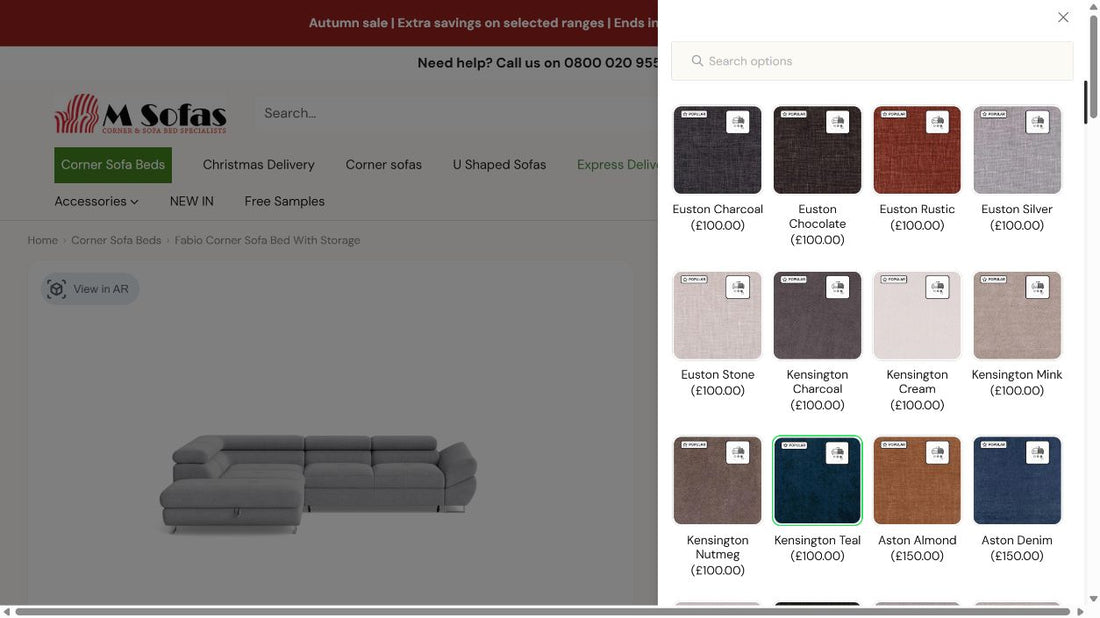Choose the Euston Silver swatch
The height and width of the screenshot is (618, 1100).
(1017, 149)
